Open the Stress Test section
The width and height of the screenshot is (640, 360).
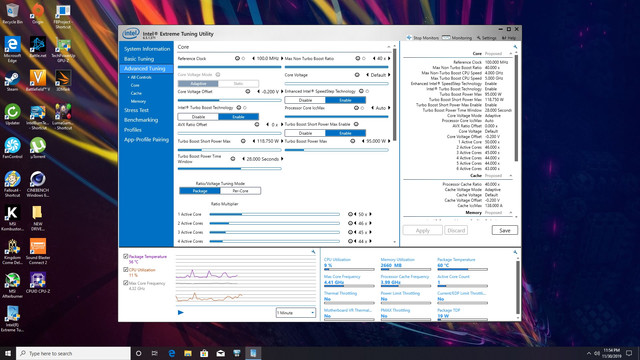pos(136,110)
